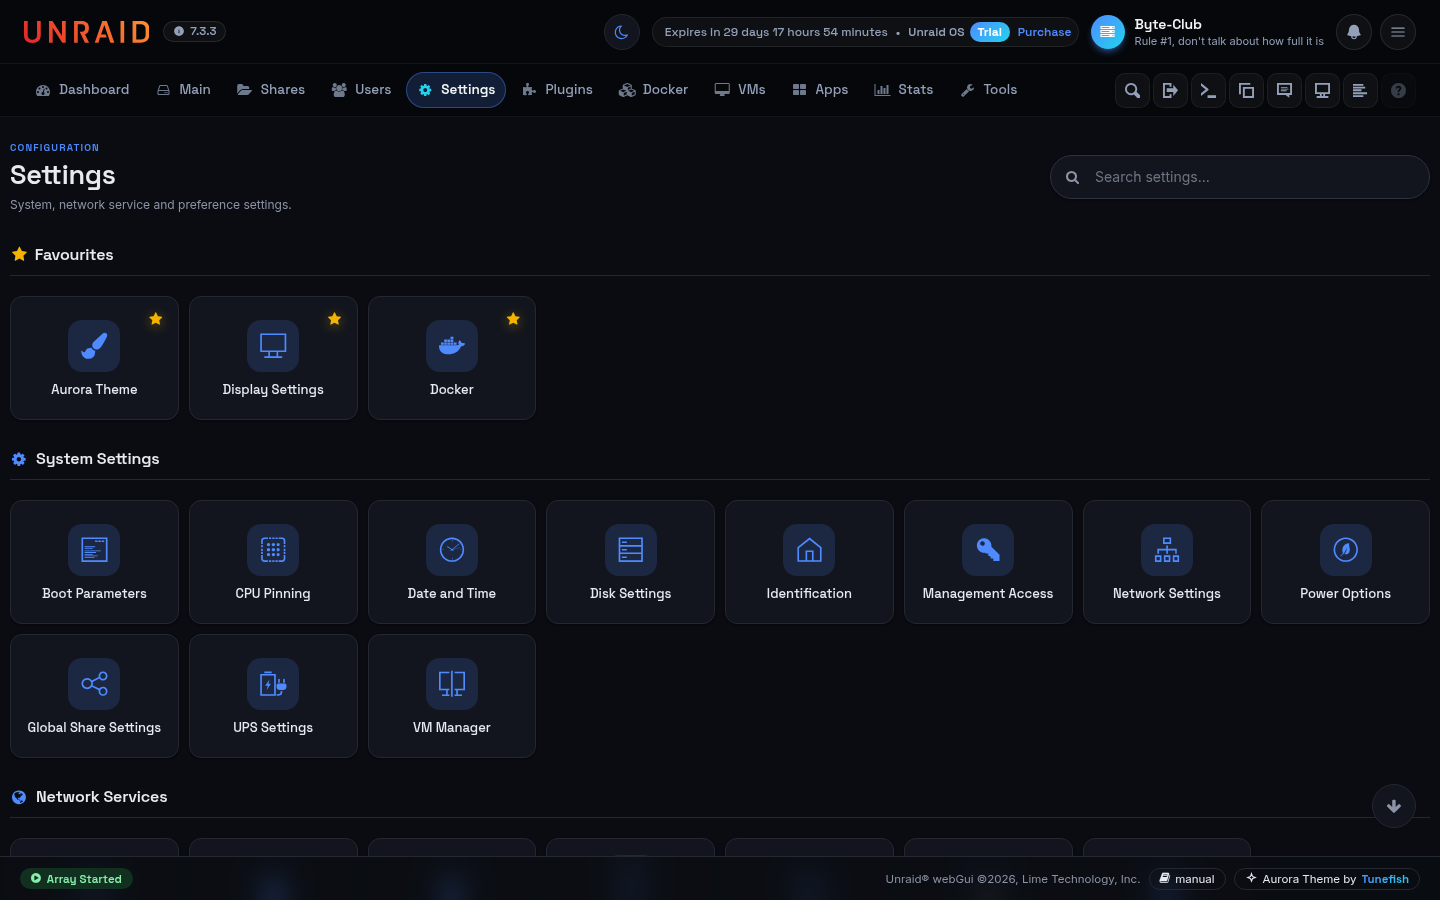Open the Docker navigation tab

pos(653,90)
